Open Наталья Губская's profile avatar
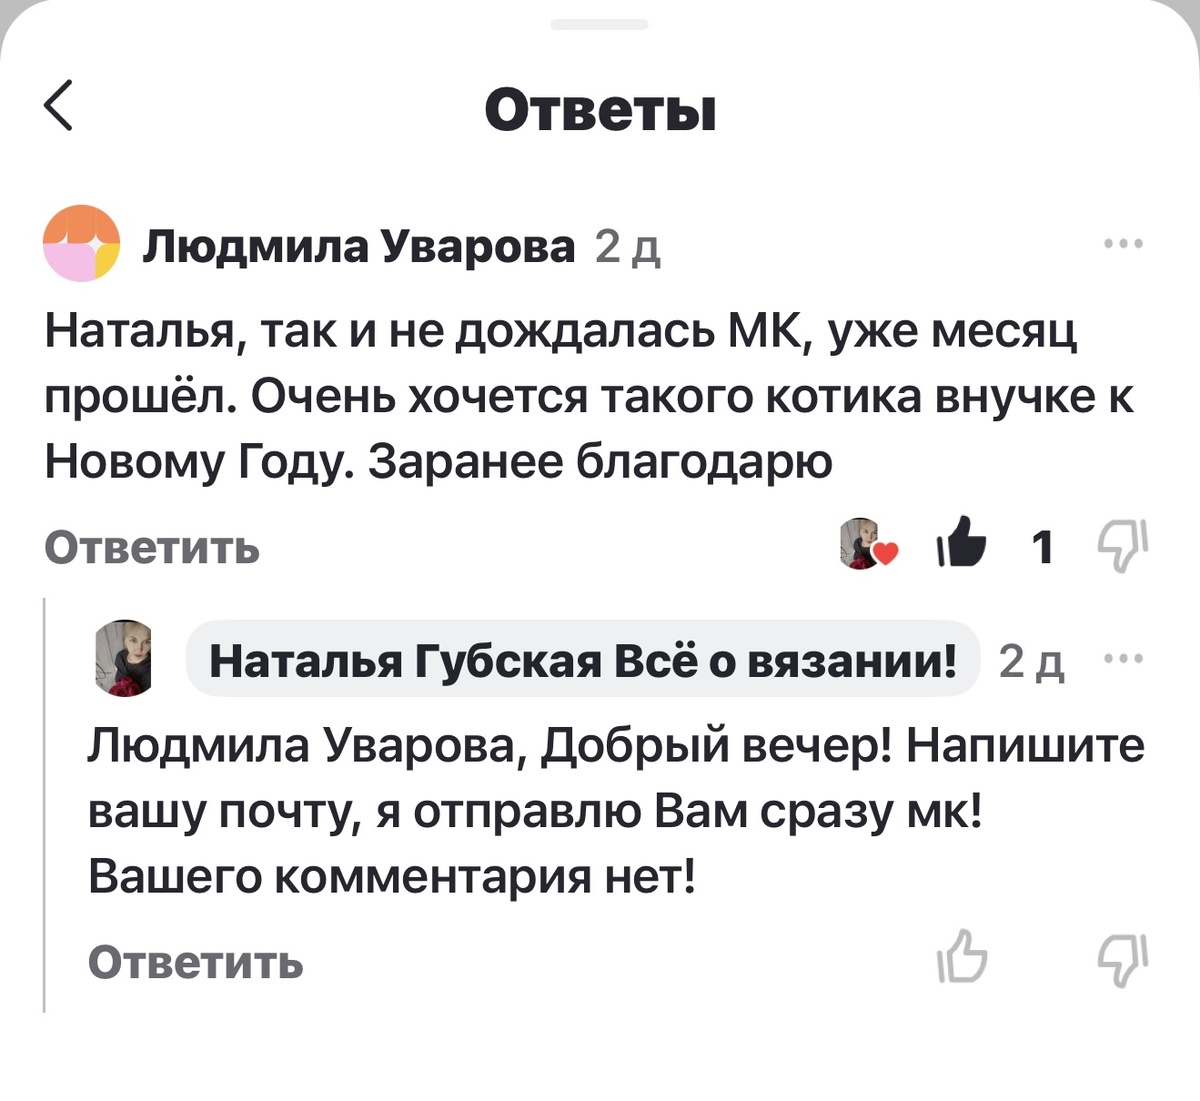 click(124, 658)
